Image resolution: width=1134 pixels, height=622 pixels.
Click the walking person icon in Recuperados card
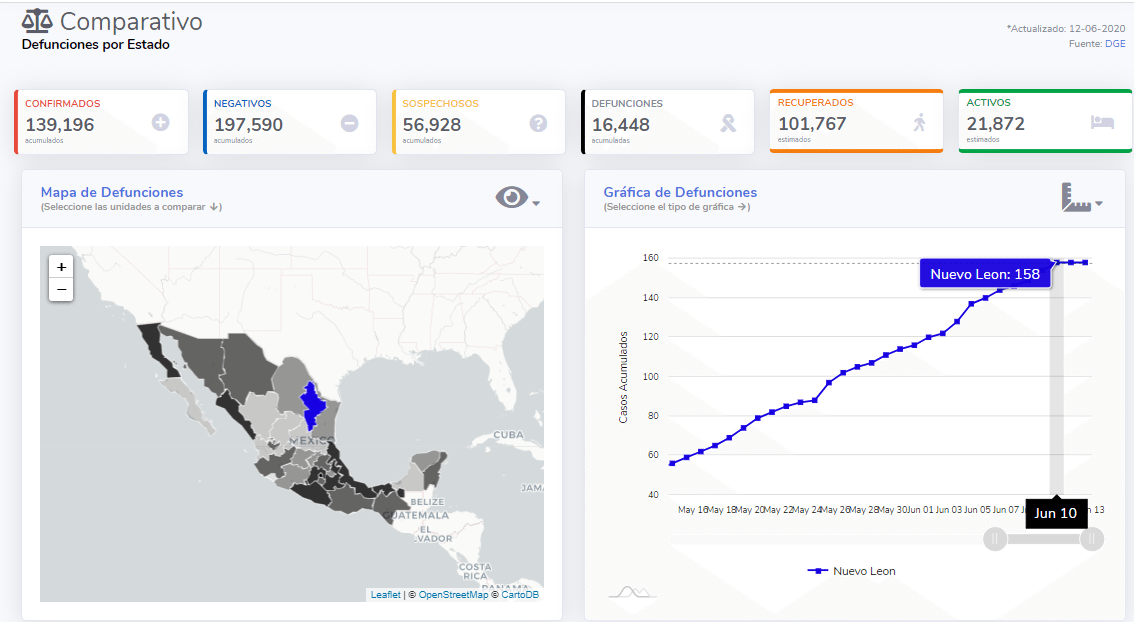[x=919, y=122]
